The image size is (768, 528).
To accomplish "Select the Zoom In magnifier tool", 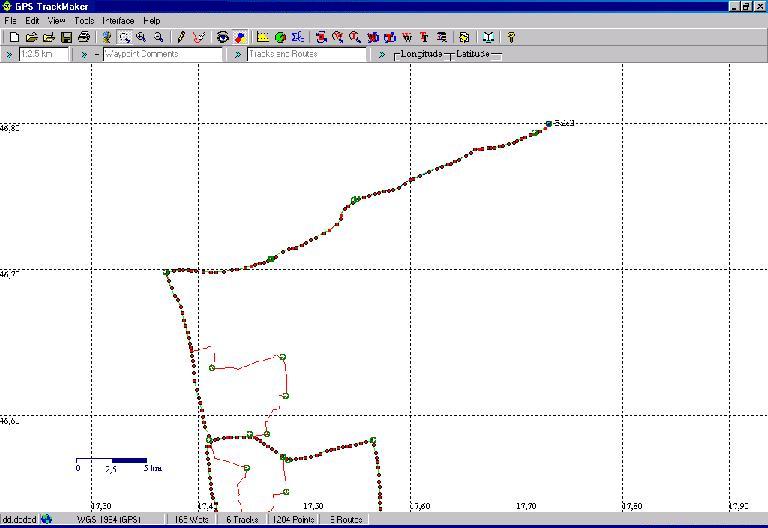I will 141,37.
